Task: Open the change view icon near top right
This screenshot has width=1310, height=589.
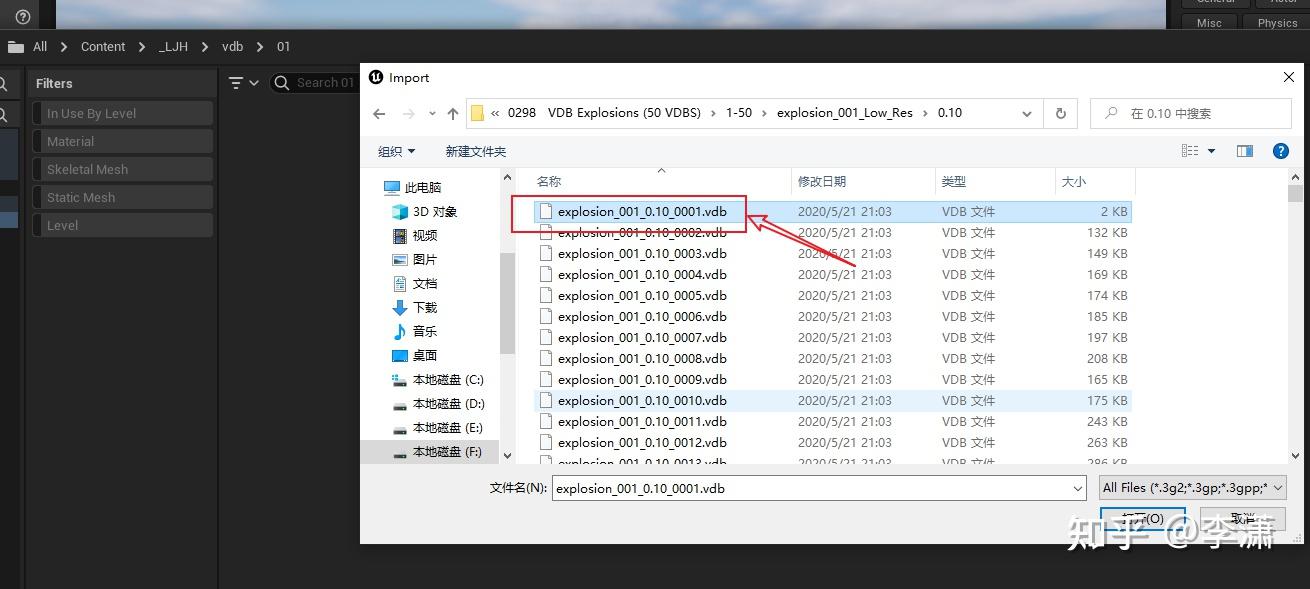Action: click(x=1191, y=150)
